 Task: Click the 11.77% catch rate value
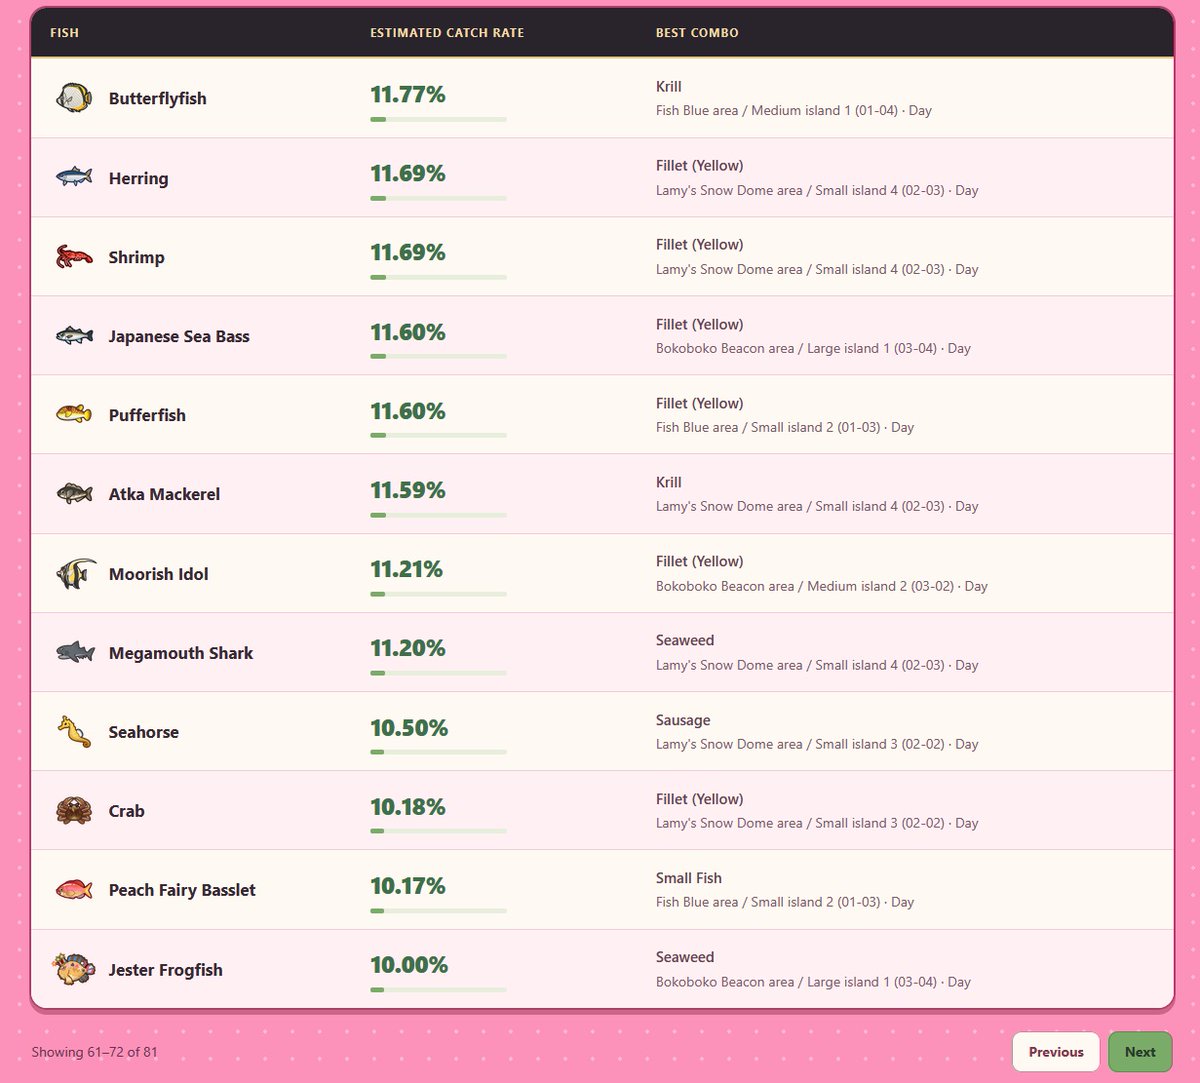pyautogui.click(x=408, y=95)
